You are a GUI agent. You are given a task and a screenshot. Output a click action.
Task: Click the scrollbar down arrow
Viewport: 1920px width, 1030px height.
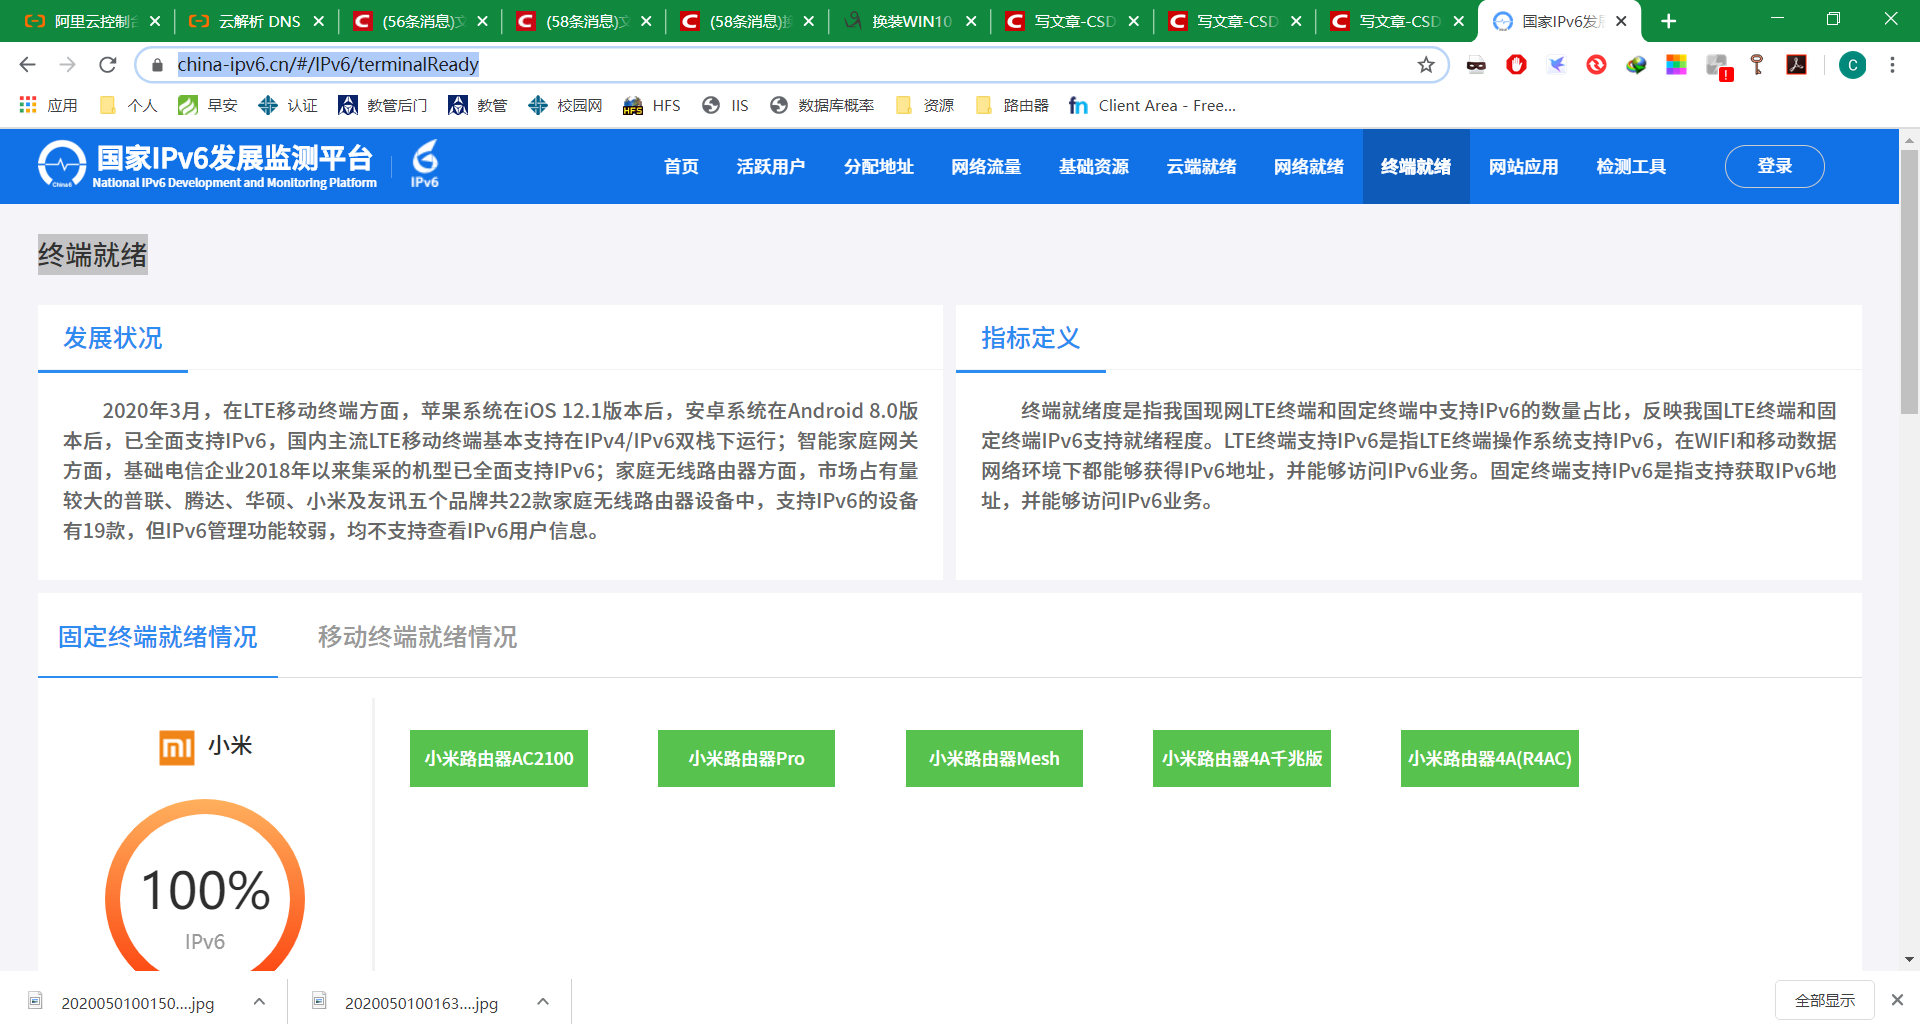[1909, 959]
